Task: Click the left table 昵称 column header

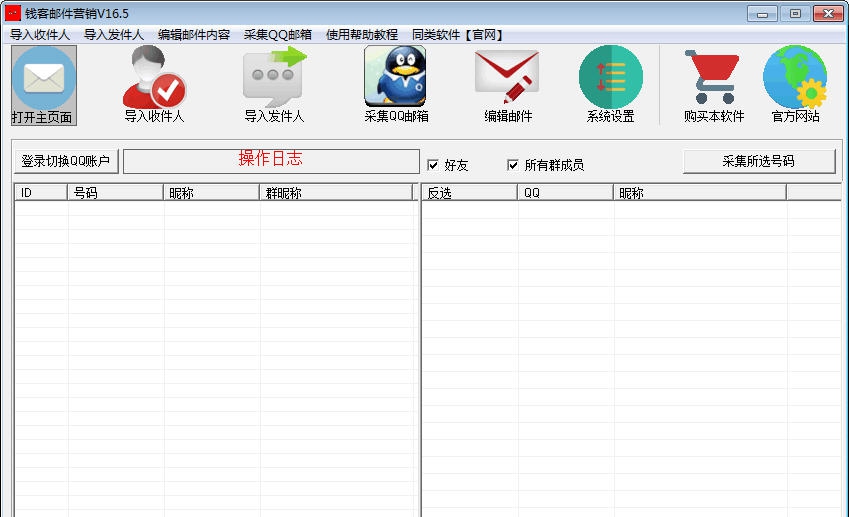Action: click(211, 193)
